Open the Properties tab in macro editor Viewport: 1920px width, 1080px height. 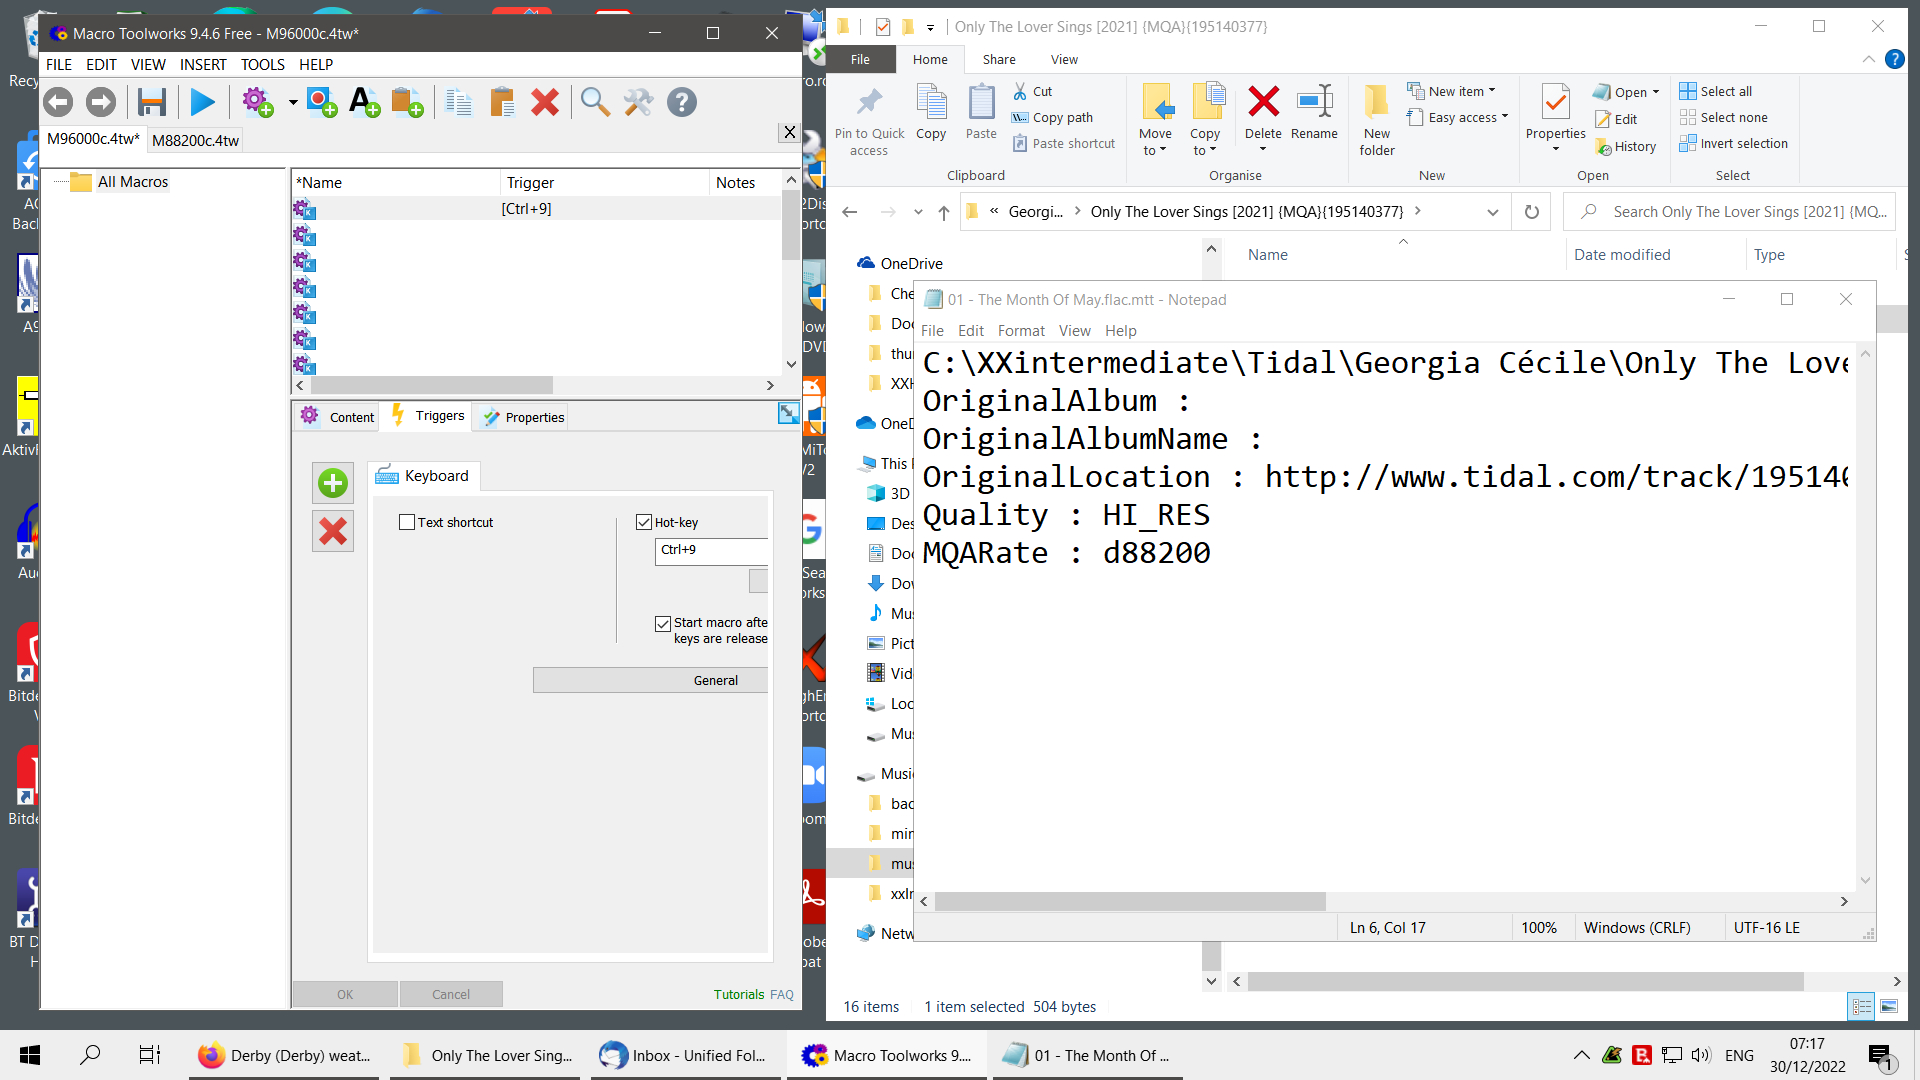522,417
